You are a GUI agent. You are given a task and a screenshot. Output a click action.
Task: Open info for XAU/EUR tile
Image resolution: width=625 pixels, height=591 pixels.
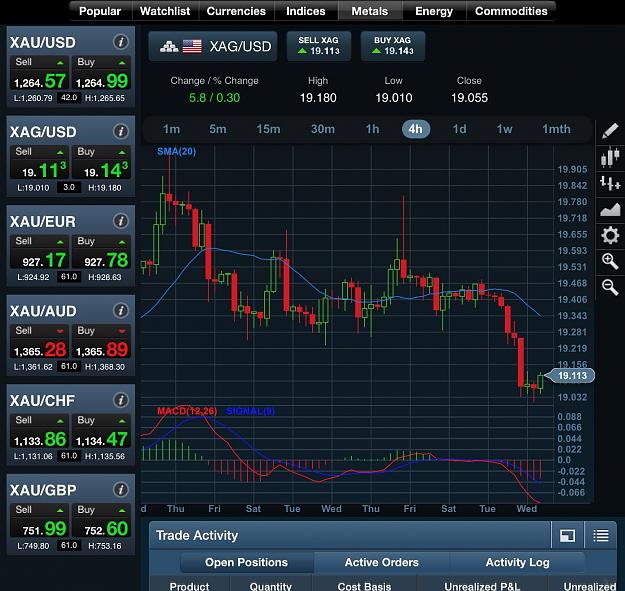[120, 221]
